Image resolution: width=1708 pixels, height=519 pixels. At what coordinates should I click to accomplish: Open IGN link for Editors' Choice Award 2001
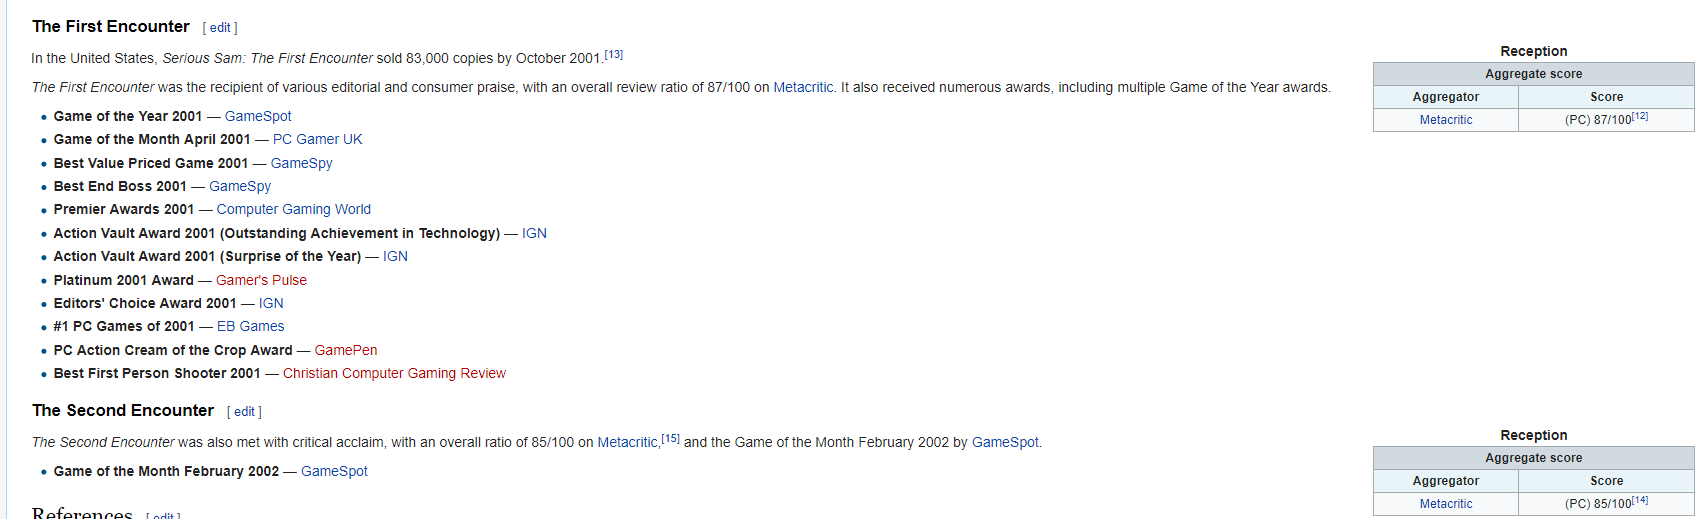[x=271, y=304]
